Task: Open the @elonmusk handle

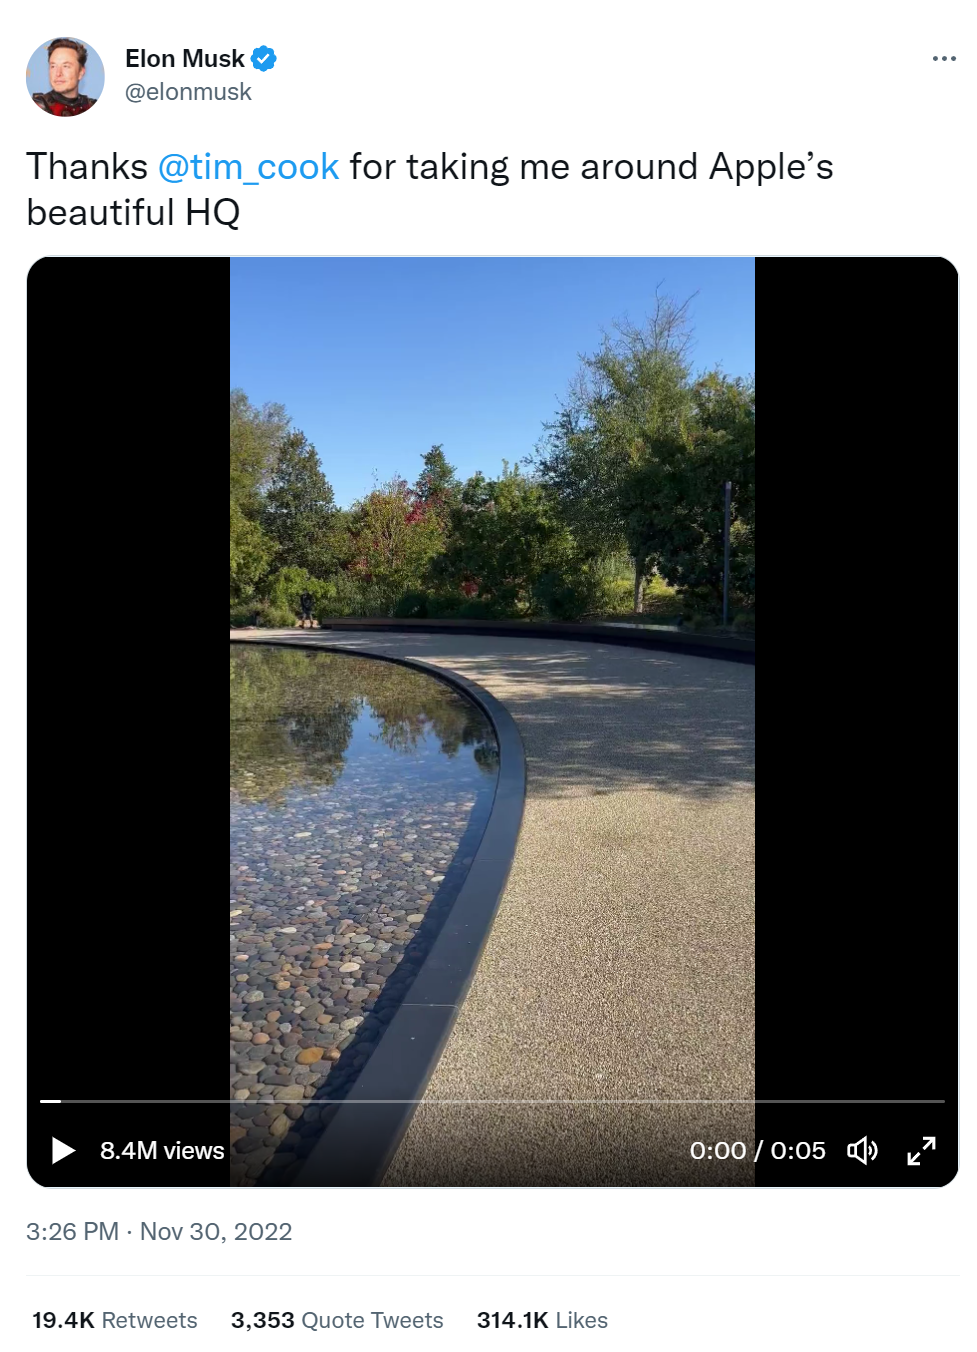Action: (188, 92)
